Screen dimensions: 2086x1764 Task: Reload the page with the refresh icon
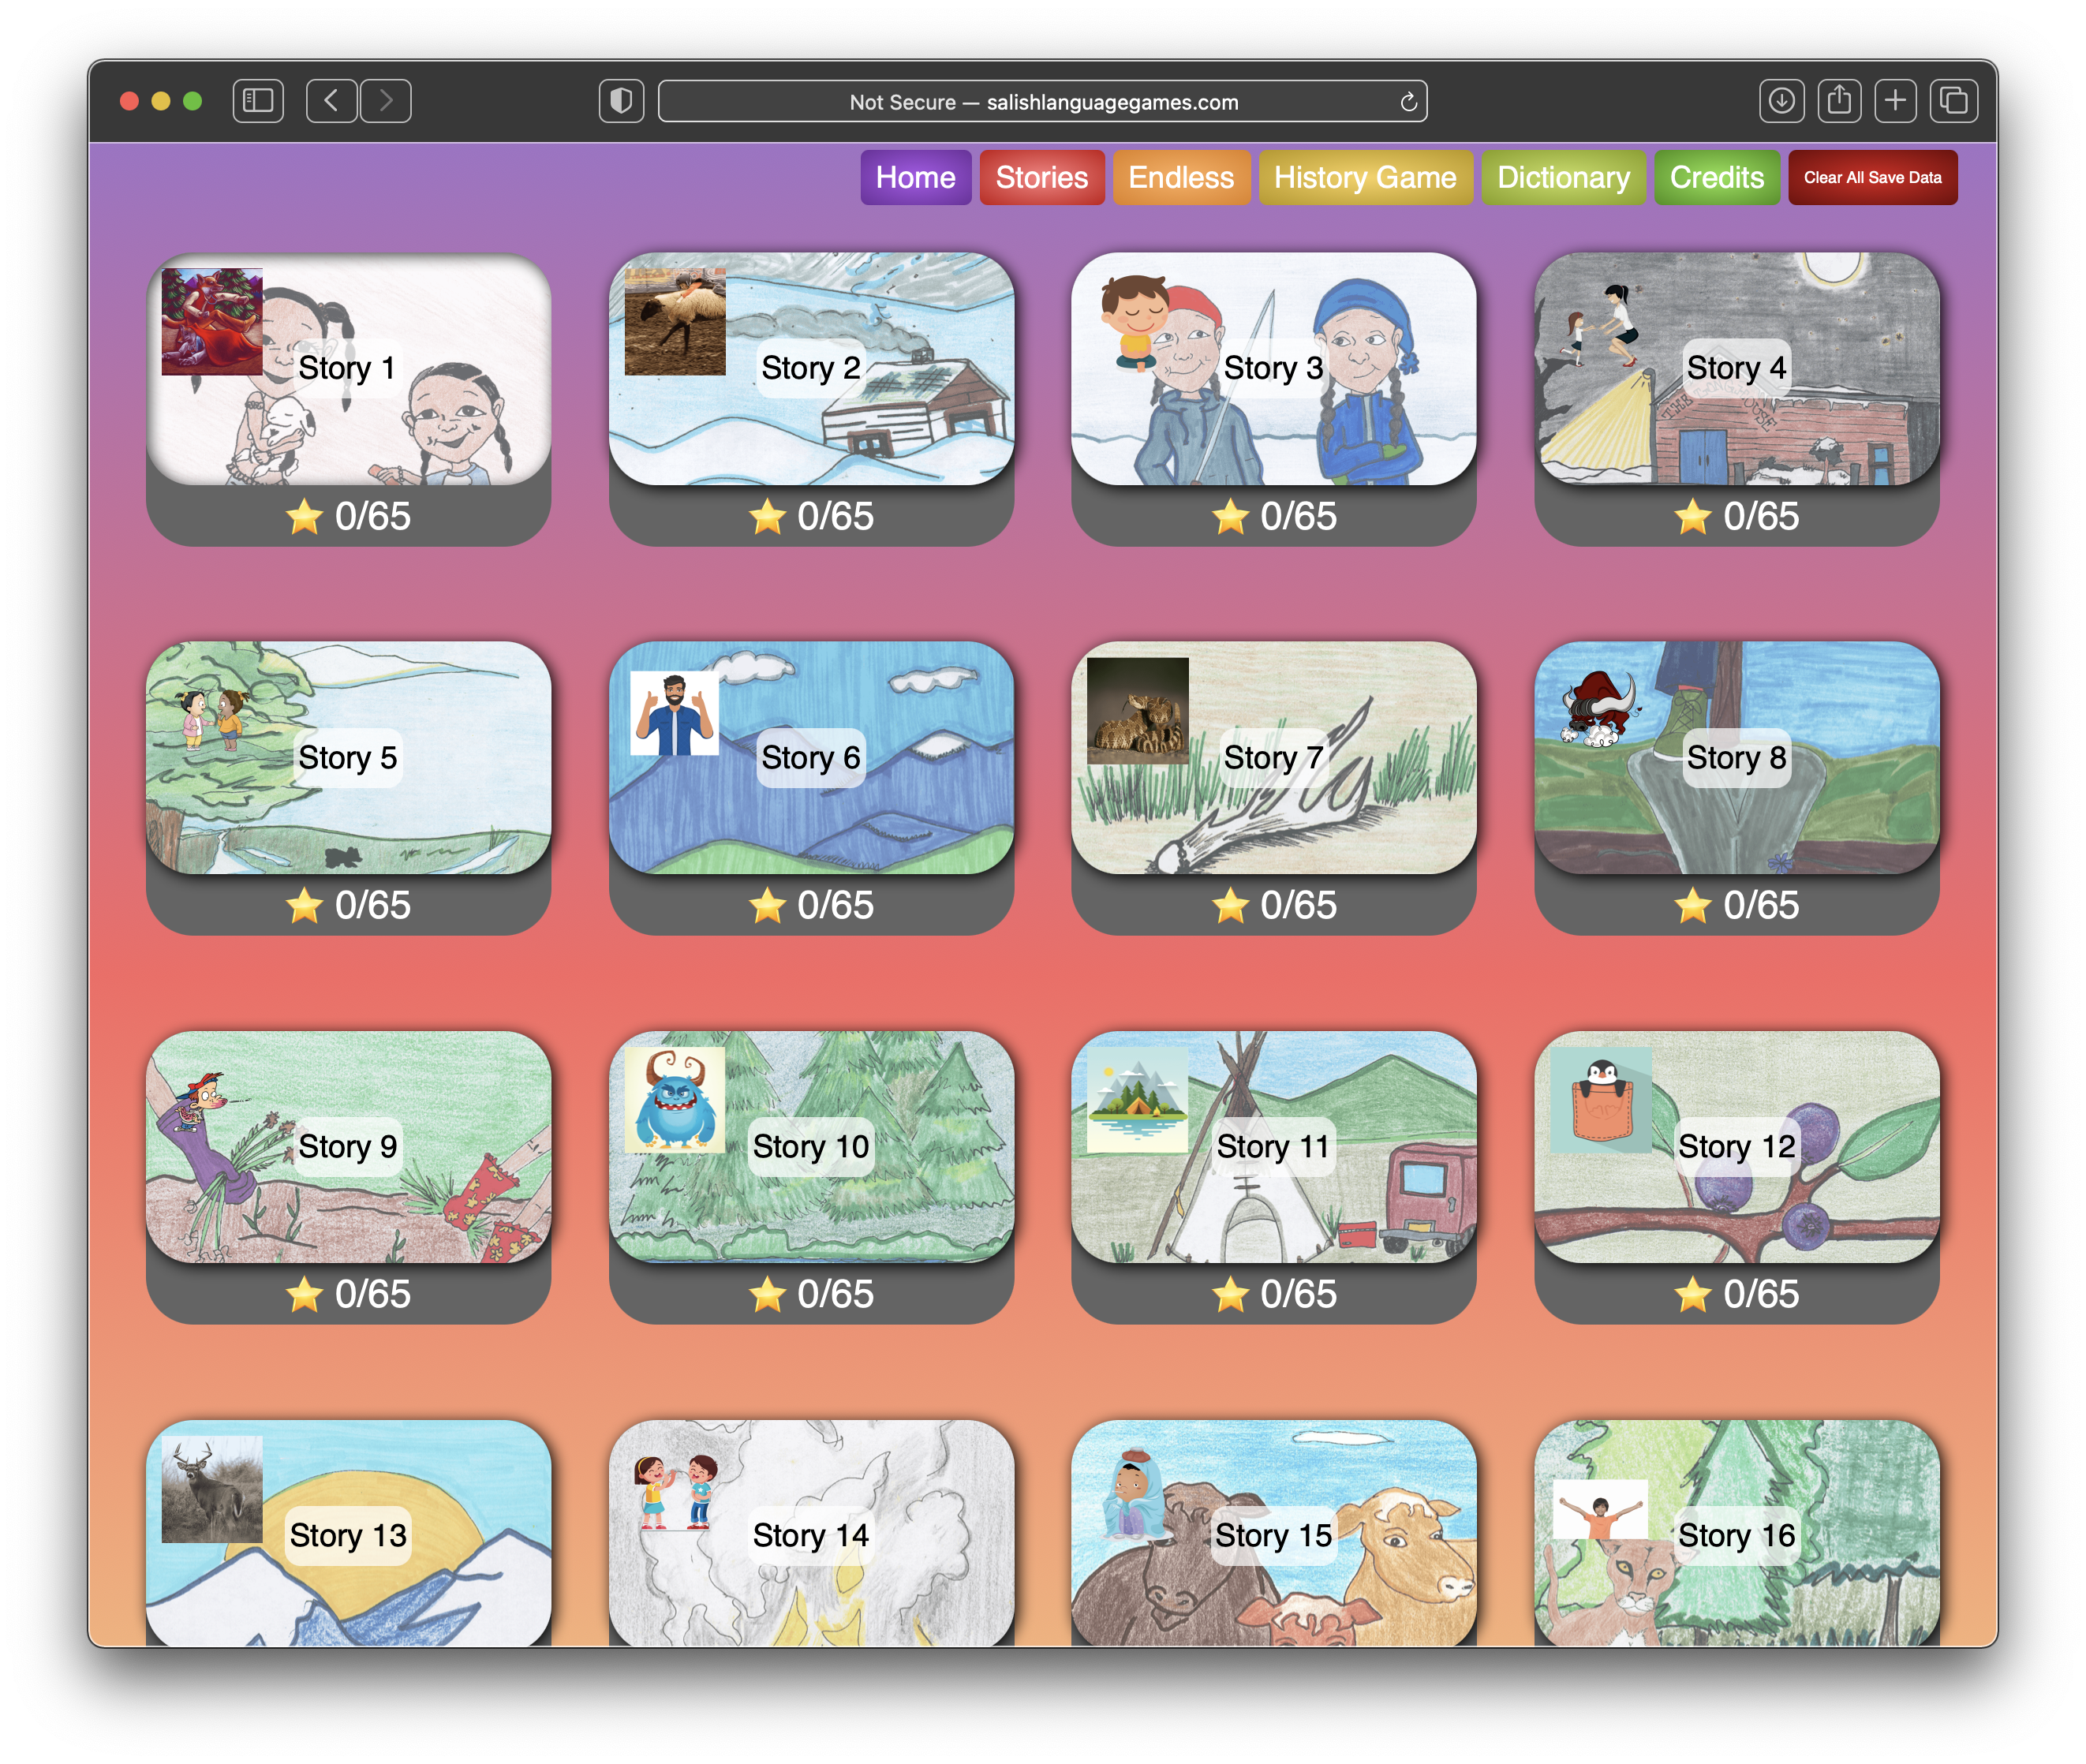coord(1408,102)
